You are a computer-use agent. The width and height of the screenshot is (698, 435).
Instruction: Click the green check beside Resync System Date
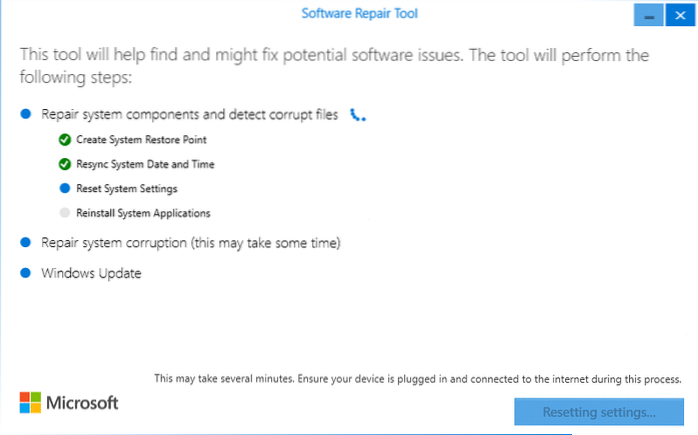click(x=65, y=164)
